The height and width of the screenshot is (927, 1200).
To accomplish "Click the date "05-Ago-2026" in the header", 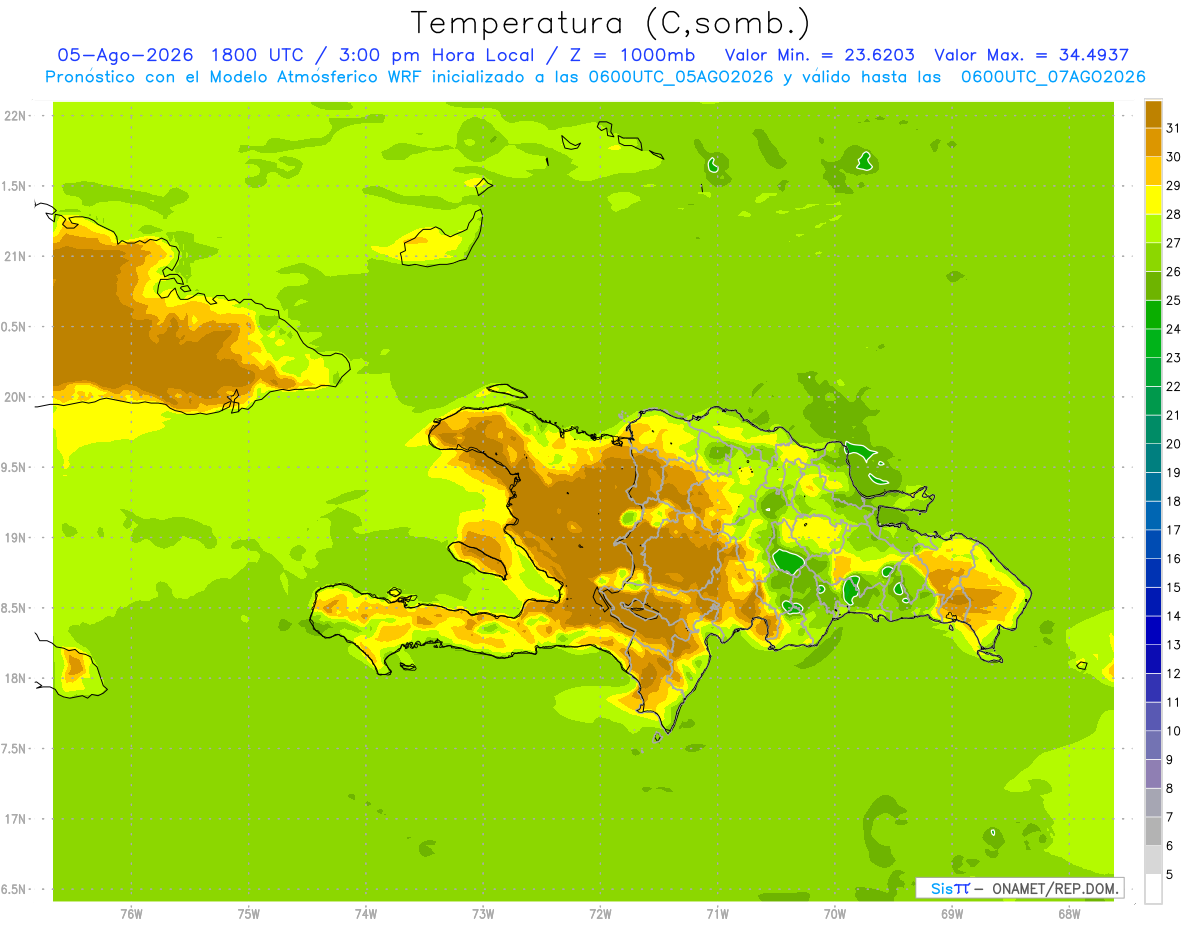I will (125, 55).
